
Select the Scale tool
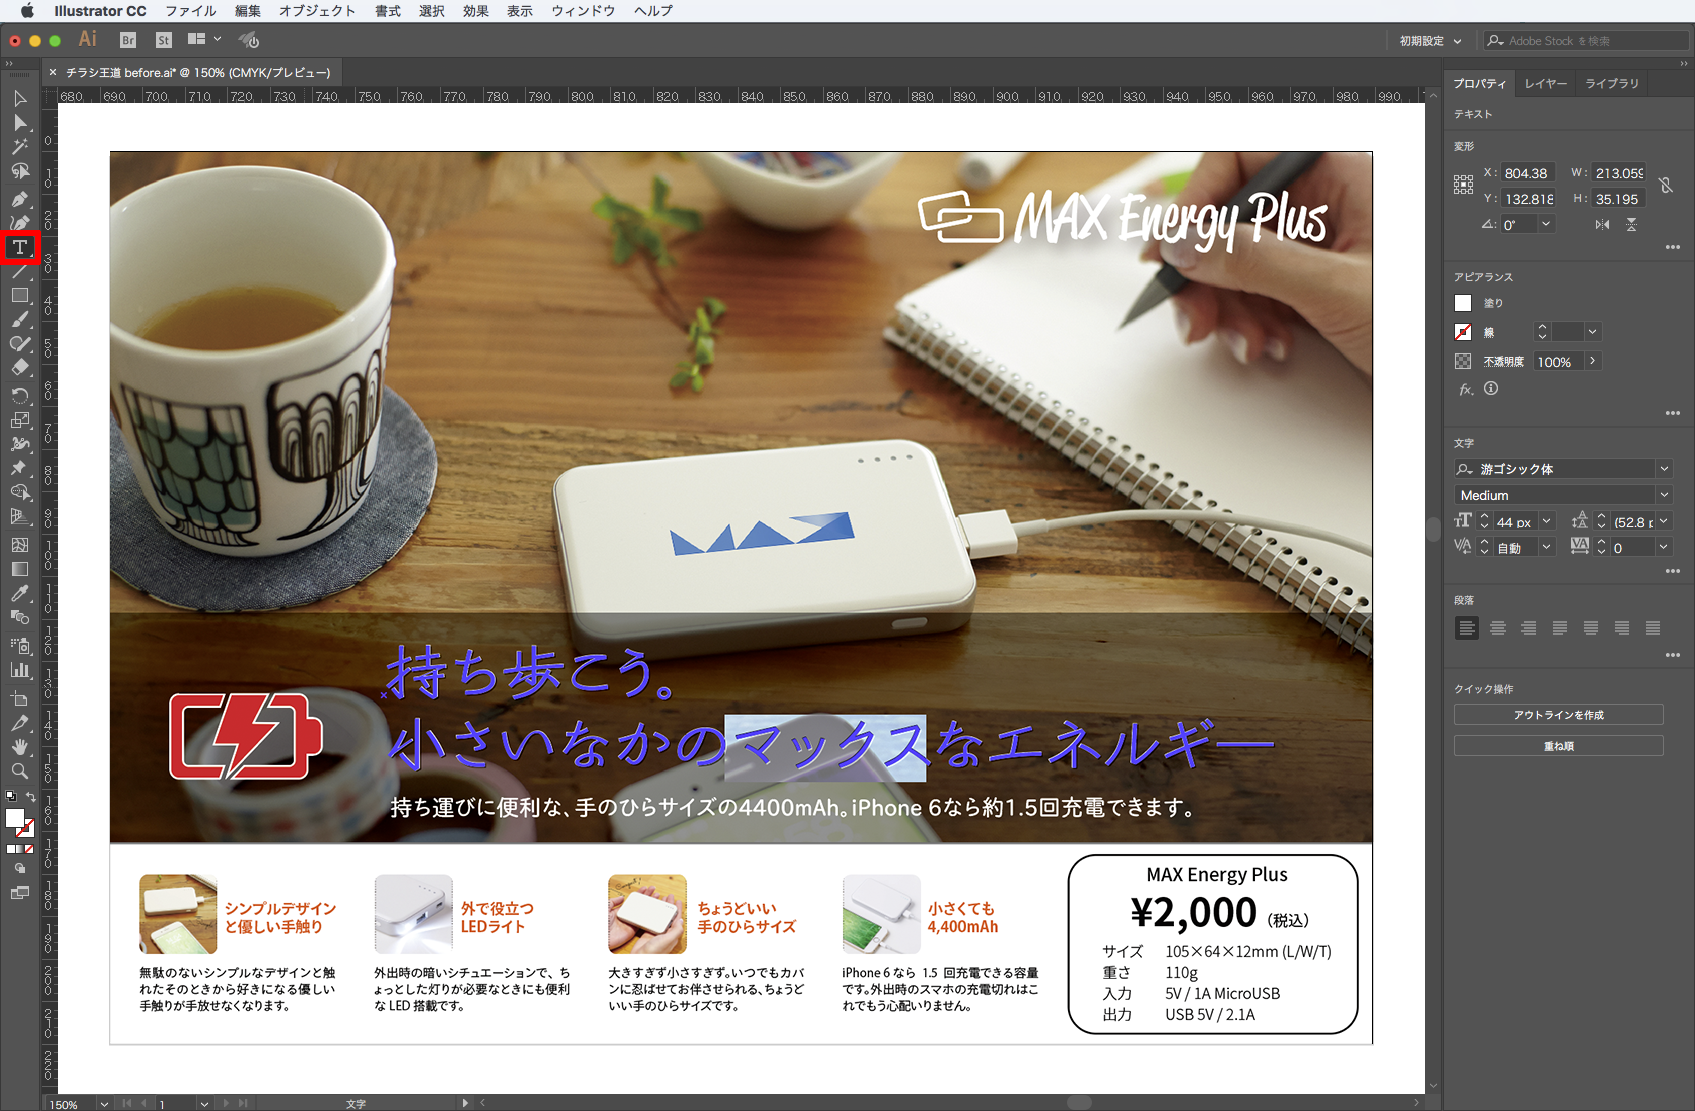tap(20, 420)
